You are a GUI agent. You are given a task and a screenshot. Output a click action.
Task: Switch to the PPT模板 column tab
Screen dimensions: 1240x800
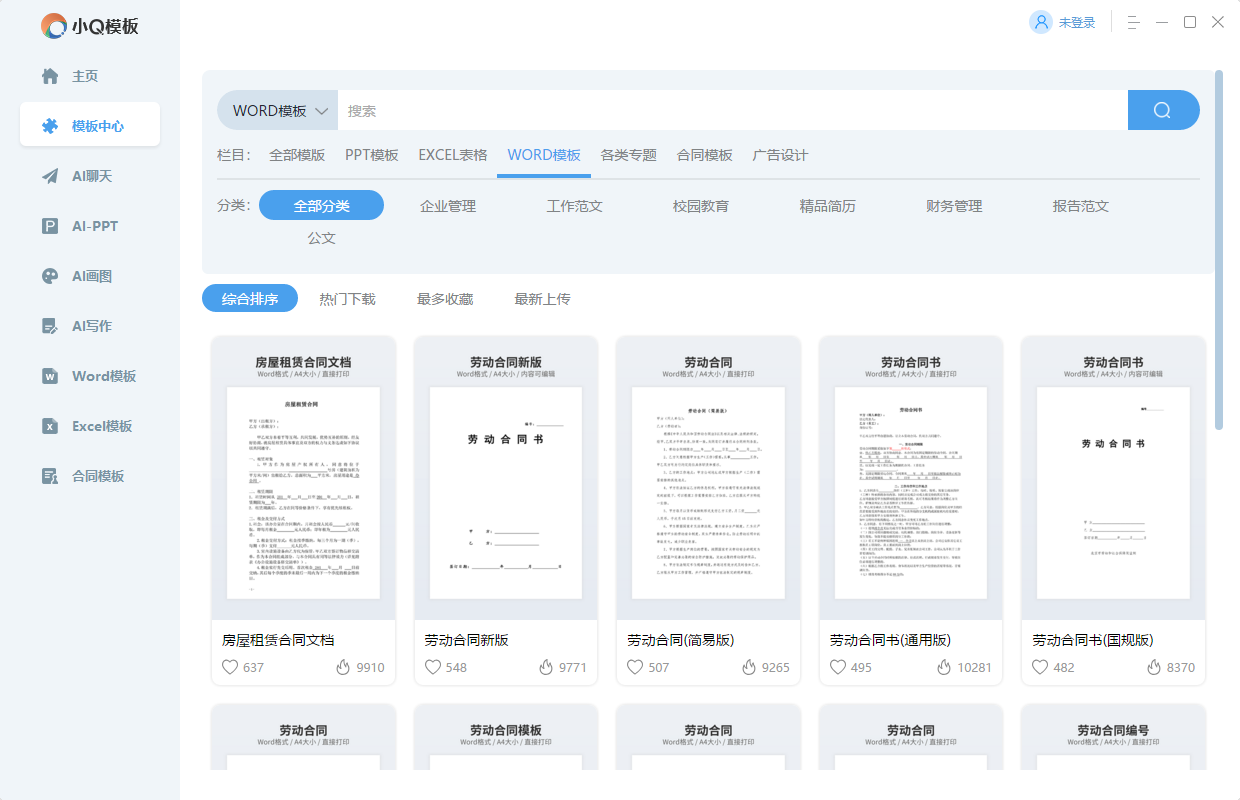pos(372,155)
